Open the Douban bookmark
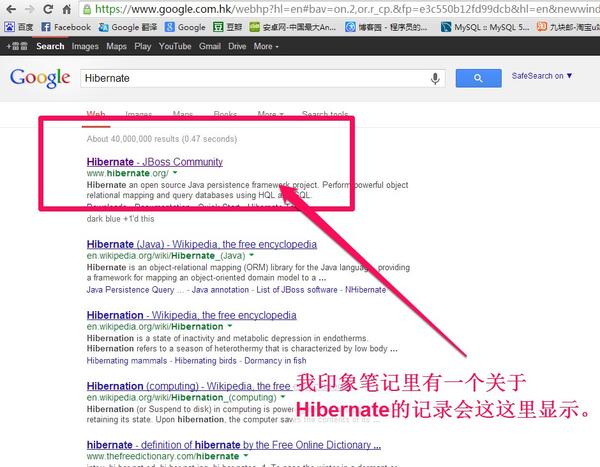The height and width of the screenshot is (467, 600). 227,27
